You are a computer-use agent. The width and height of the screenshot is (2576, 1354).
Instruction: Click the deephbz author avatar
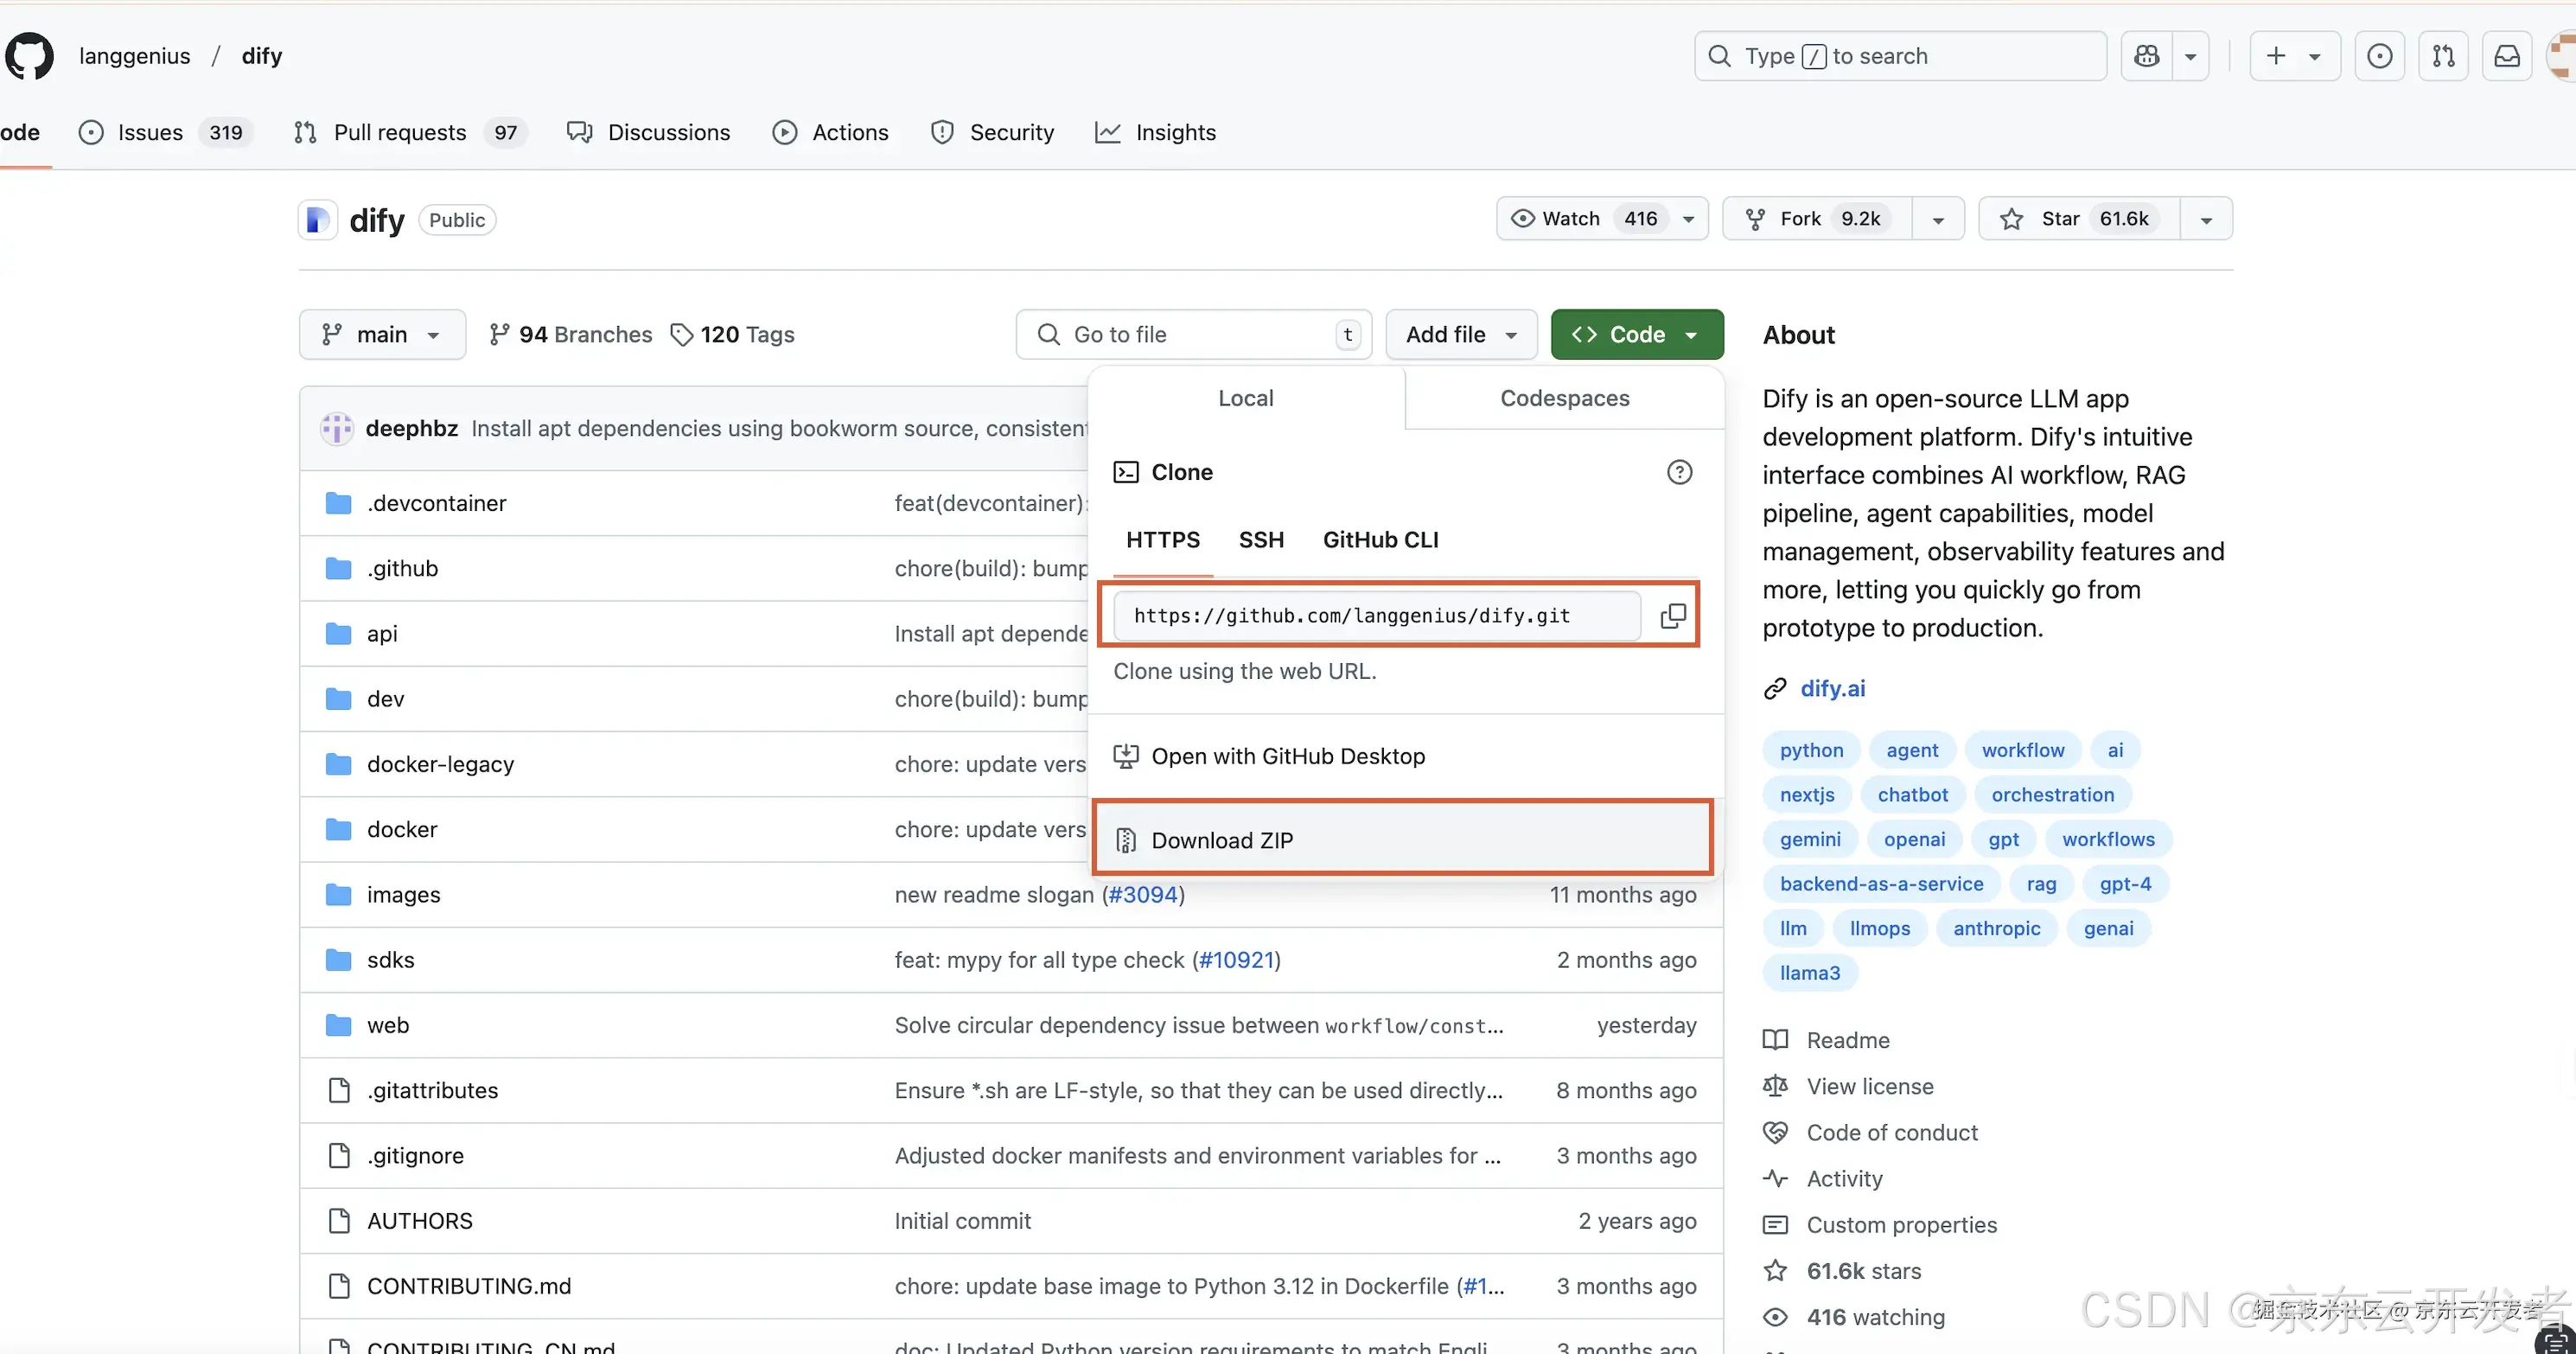pyautogui.click(x=337, y=428)
